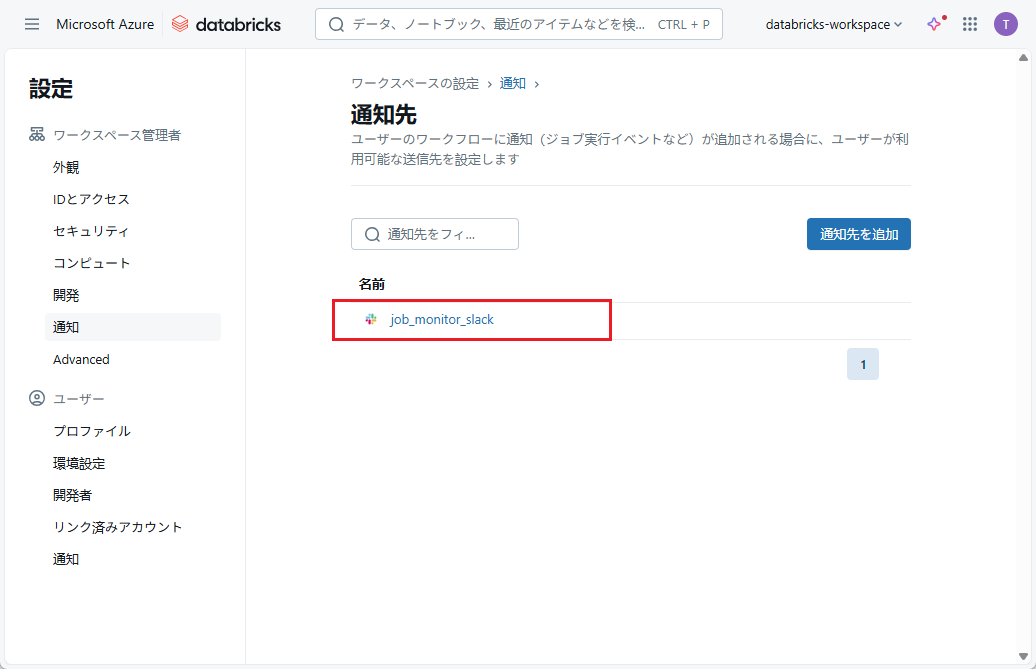Screen dimensions: 1036x669
Task: Click the 通知 breadcrumb link
Action: [513, 83]
